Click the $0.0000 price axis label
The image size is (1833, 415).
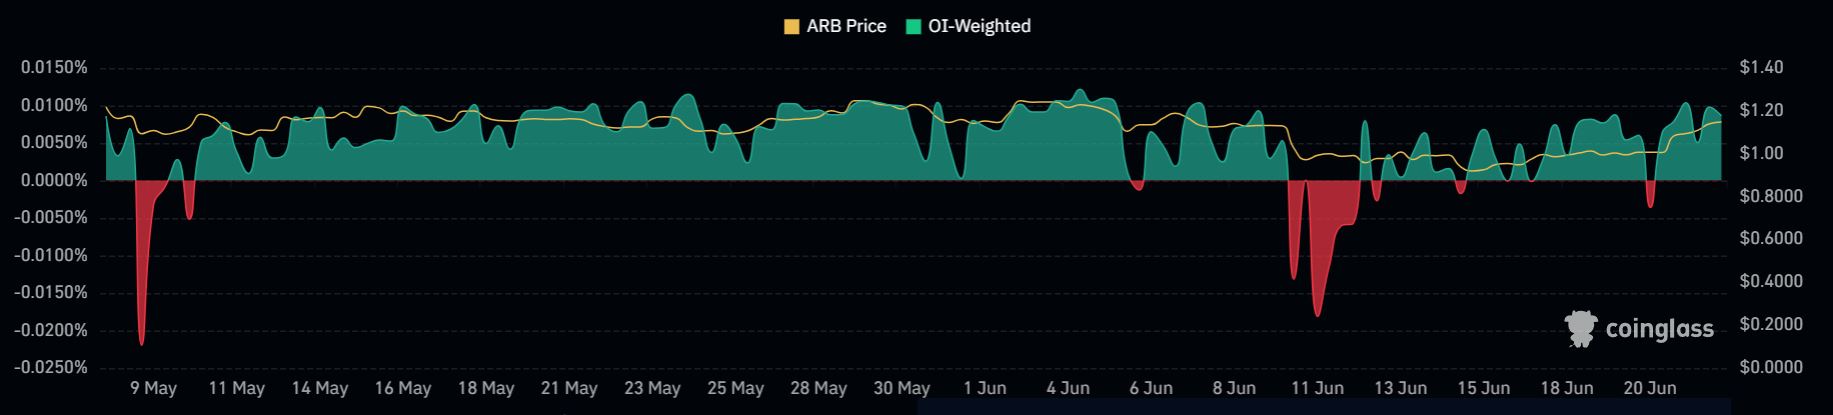1771,368
